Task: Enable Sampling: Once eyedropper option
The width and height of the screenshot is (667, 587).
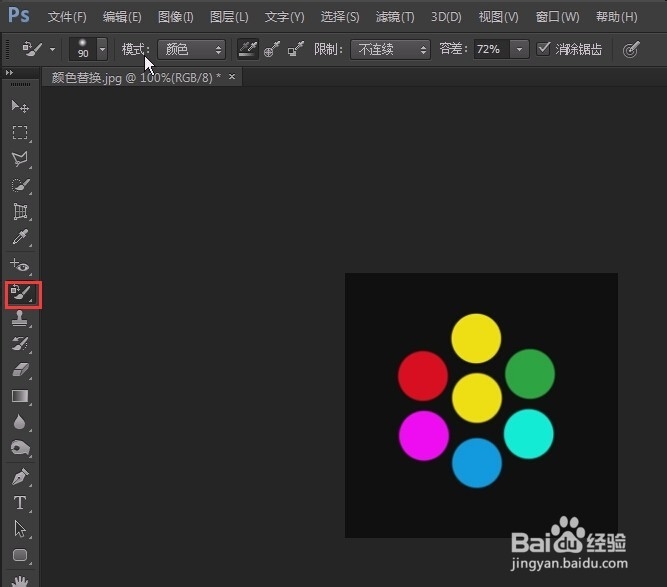Action: coord(272,49)
